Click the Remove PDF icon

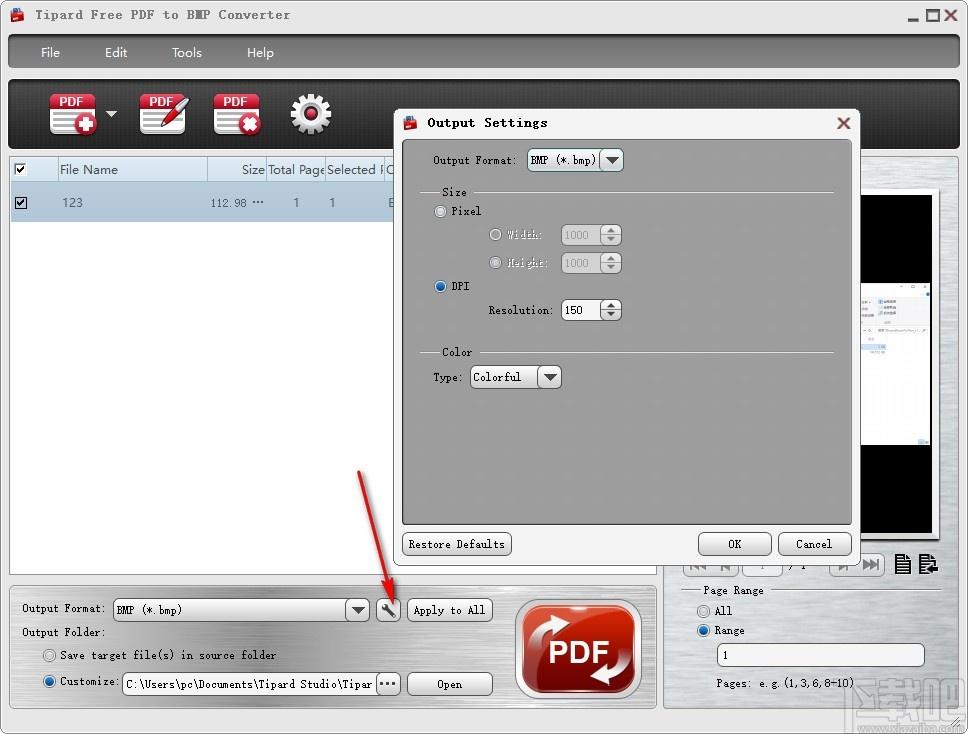tap(237, 114)
